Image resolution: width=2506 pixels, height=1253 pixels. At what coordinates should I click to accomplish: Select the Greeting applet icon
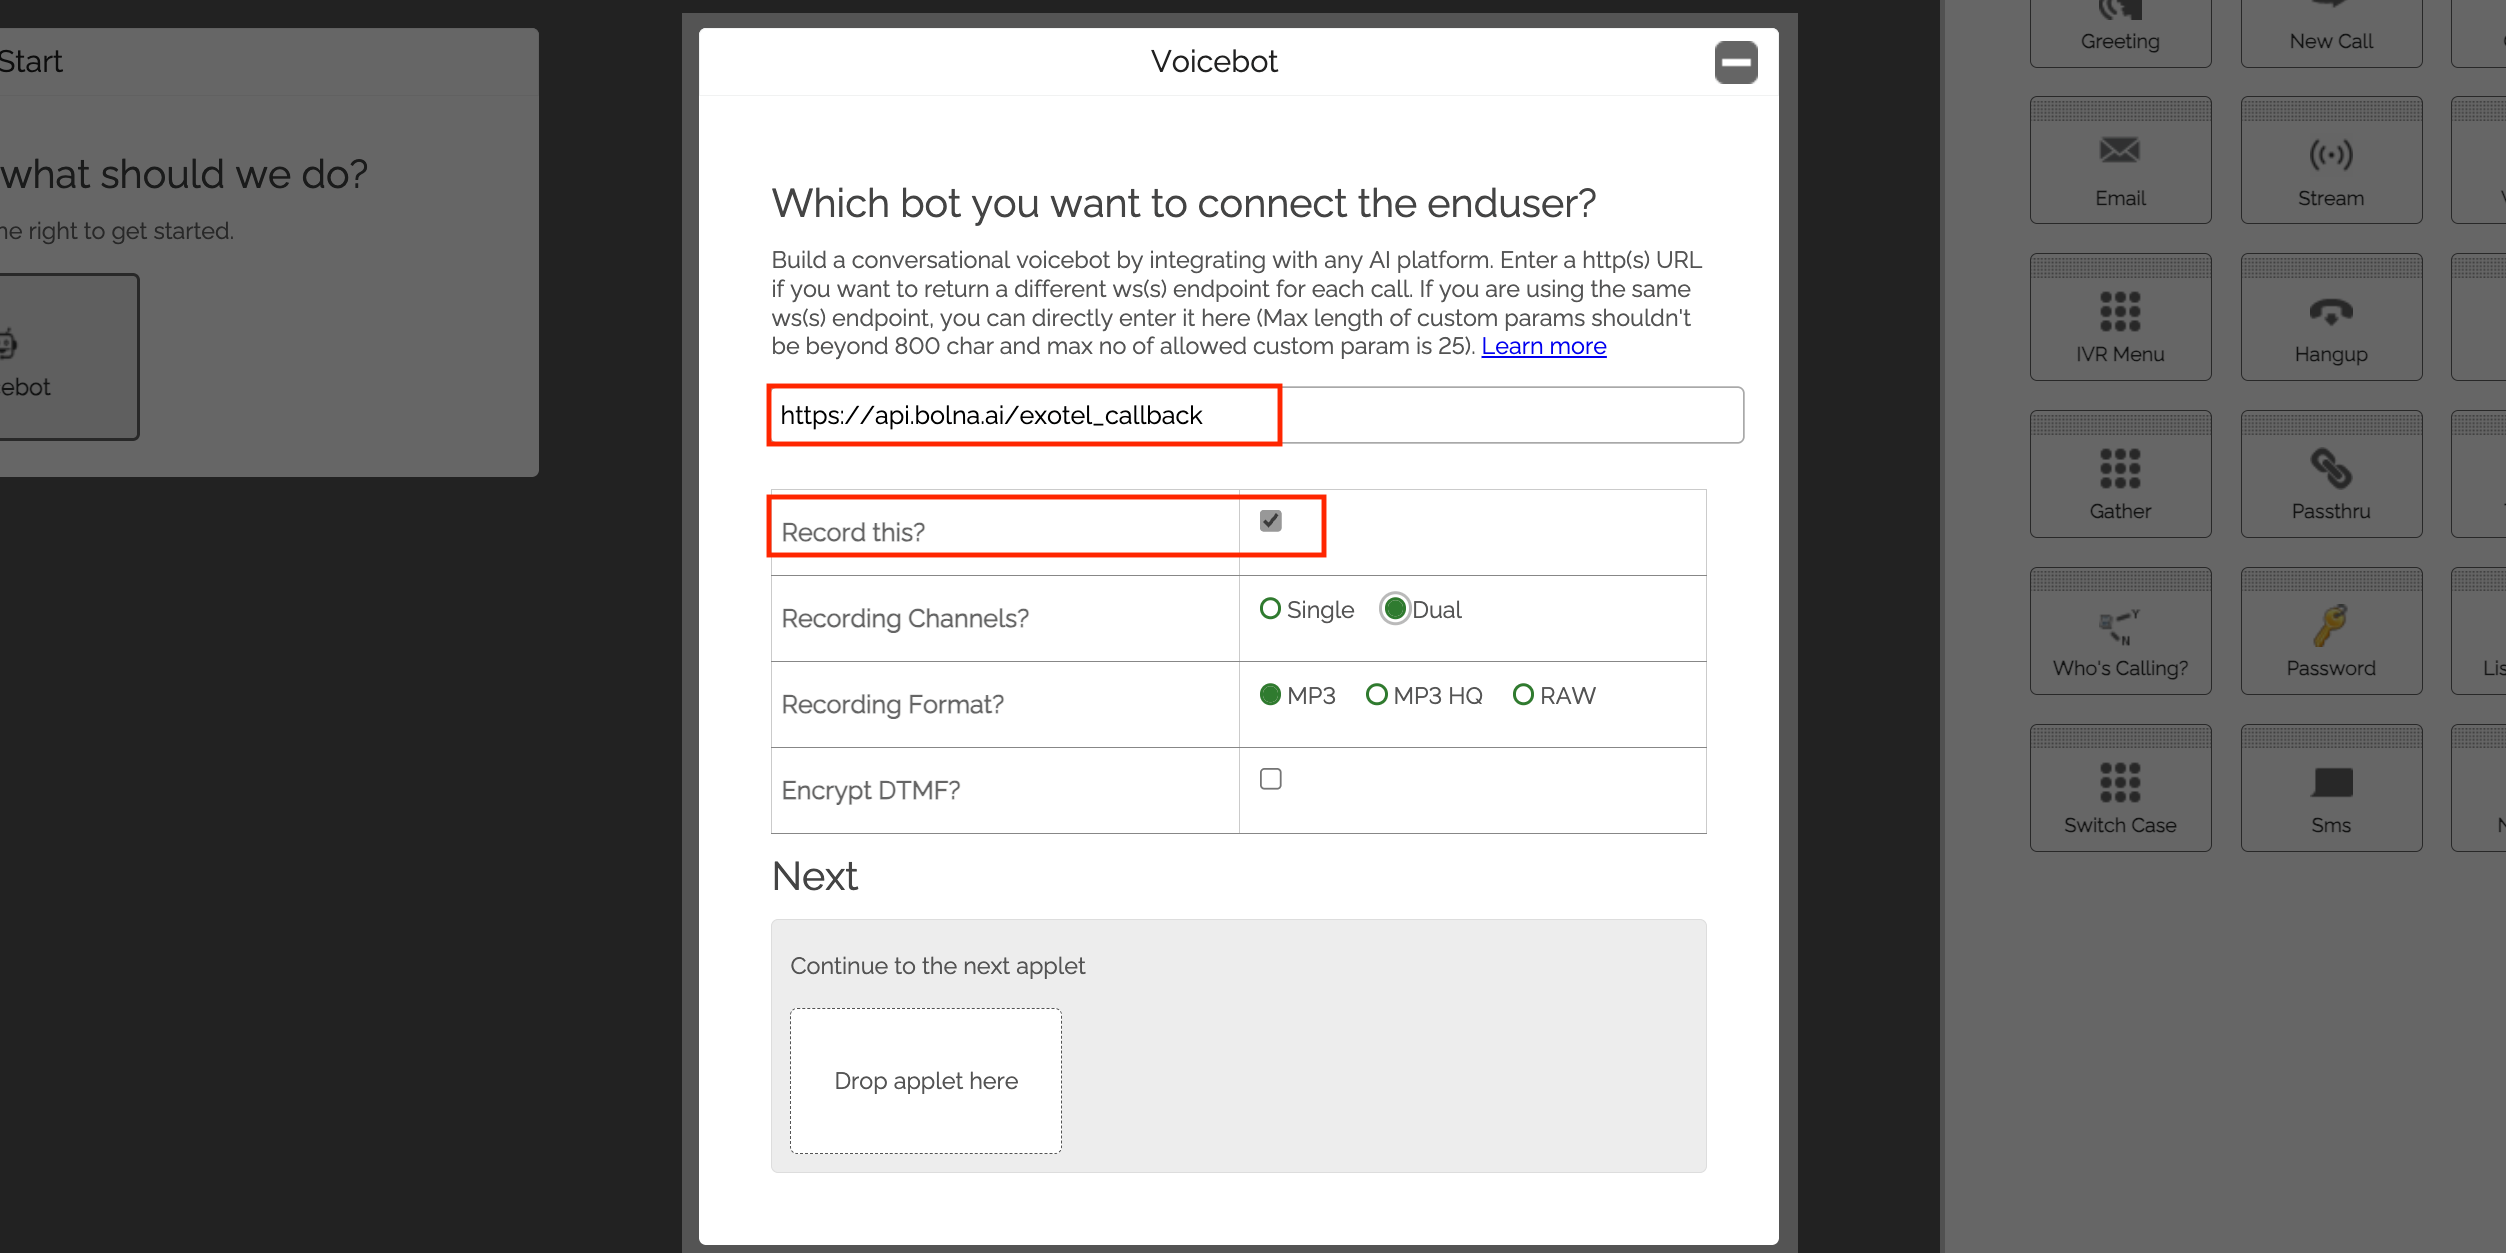(x=2120, y=30)
